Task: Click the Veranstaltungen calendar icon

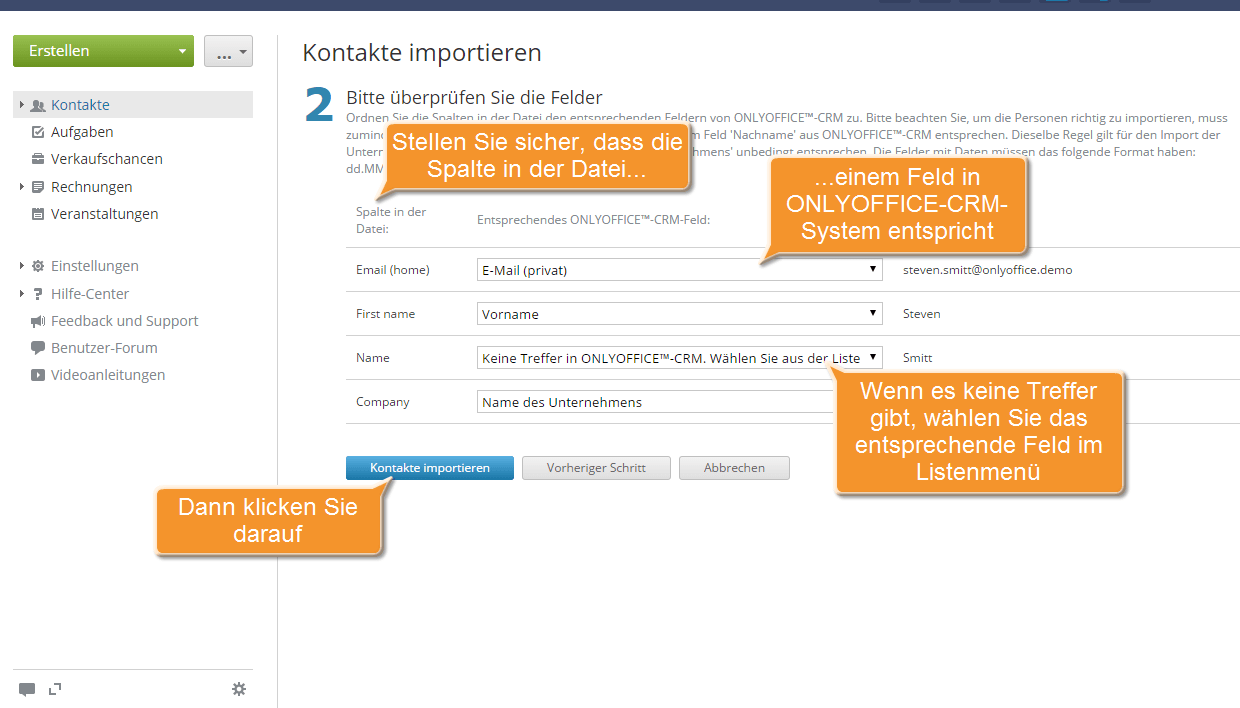Action: (x=38, y=214)
